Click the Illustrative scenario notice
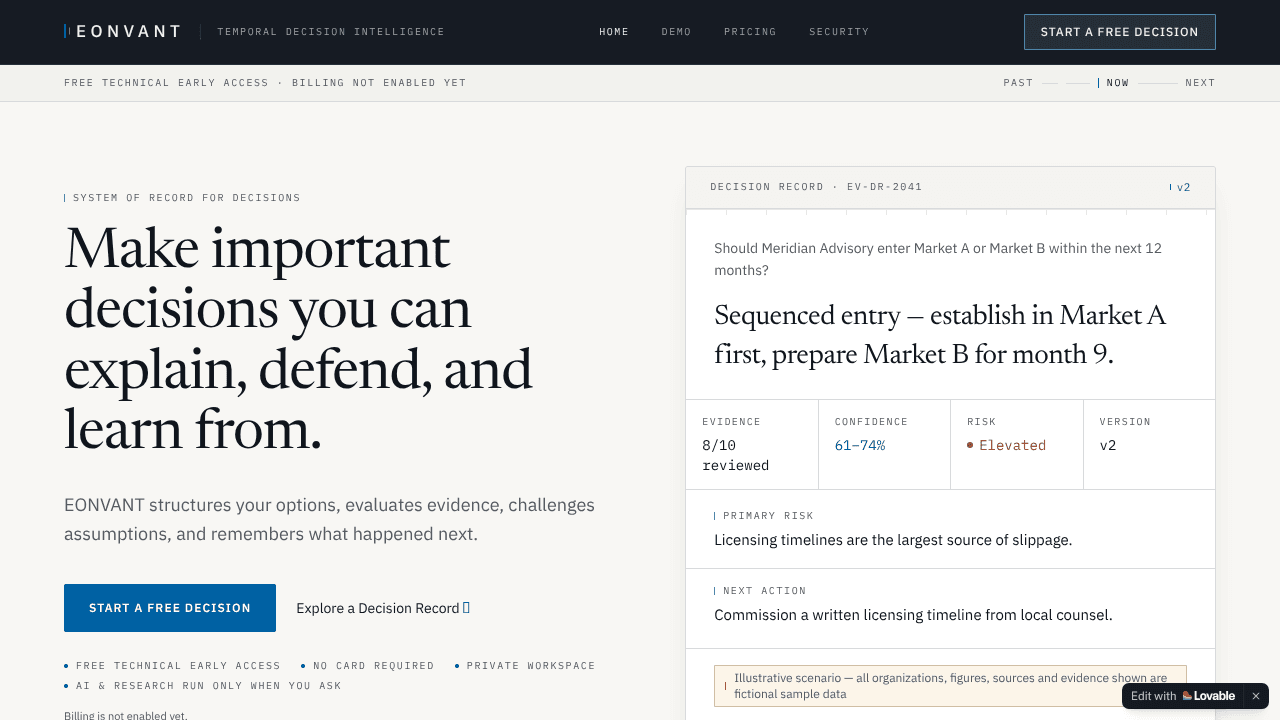 (x=950, y=686)
